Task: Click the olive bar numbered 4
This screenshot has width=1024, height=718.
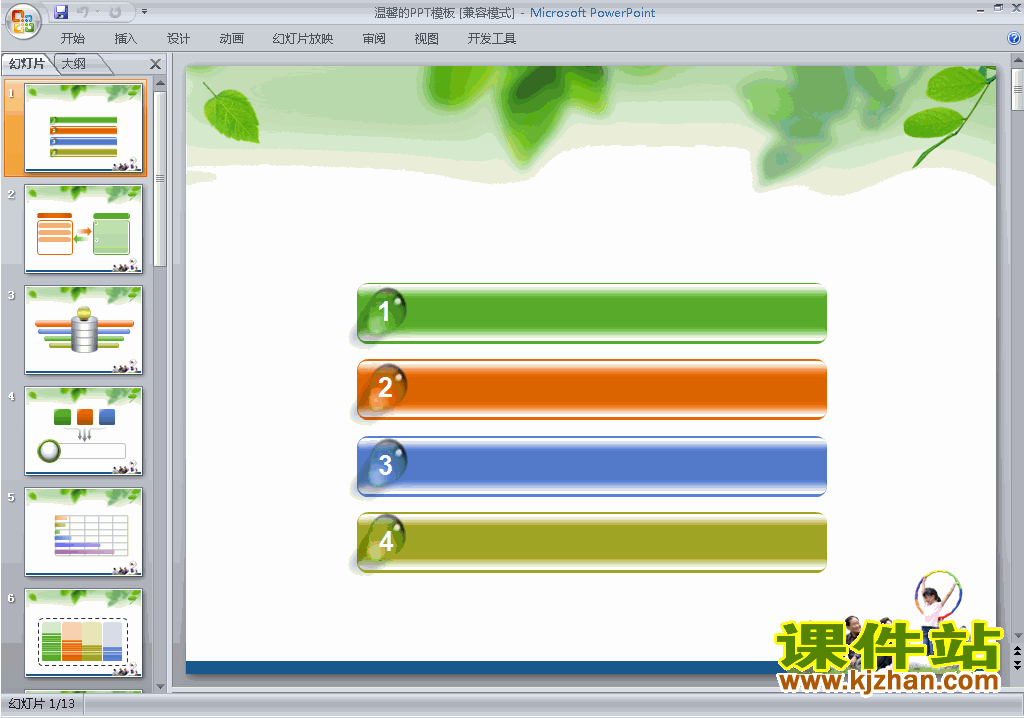Action: point(592,542)
